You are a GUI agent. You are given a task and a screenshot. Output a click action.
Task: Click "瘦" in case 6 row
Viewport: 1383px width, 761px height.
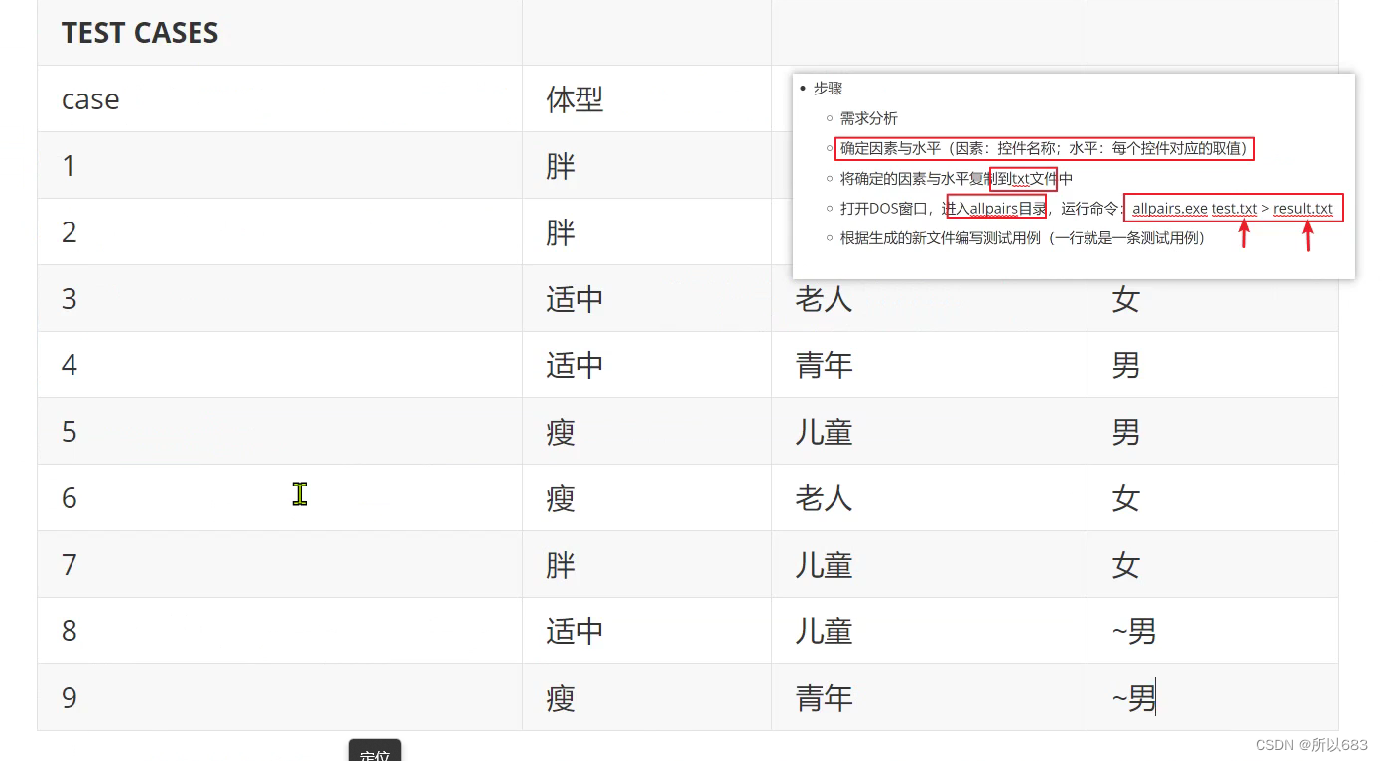click(561, 498)
